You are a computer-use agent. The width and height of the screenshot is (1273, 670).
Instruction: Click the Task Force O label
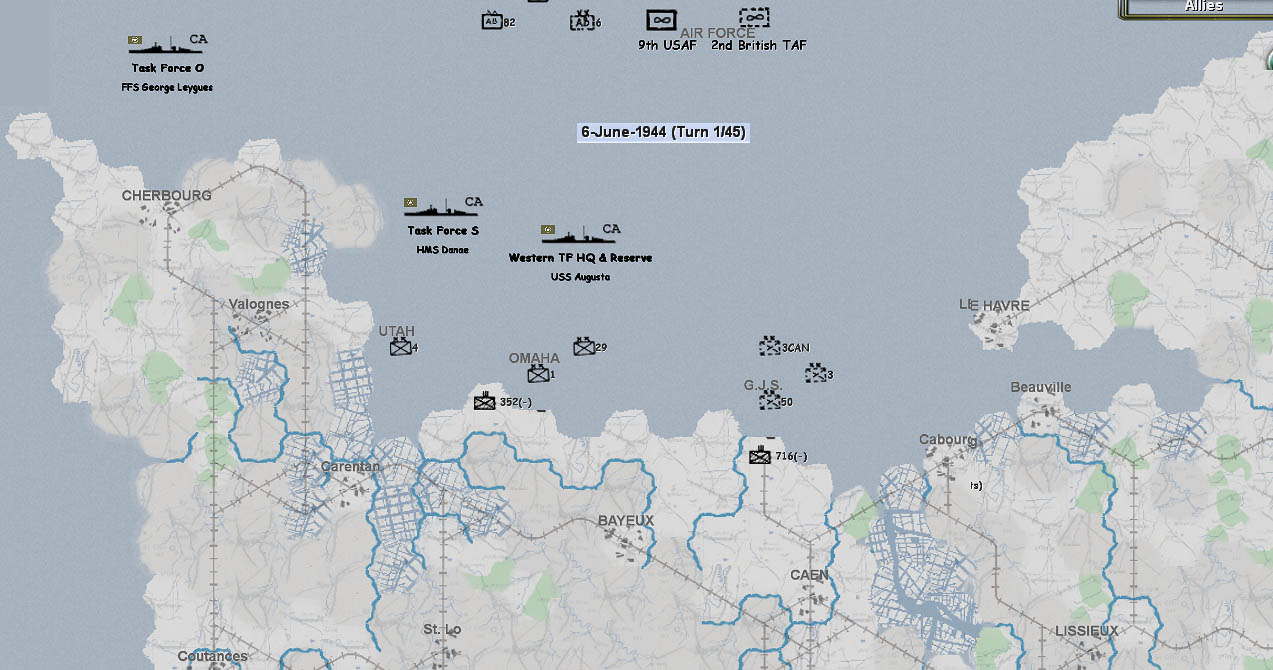168,68
